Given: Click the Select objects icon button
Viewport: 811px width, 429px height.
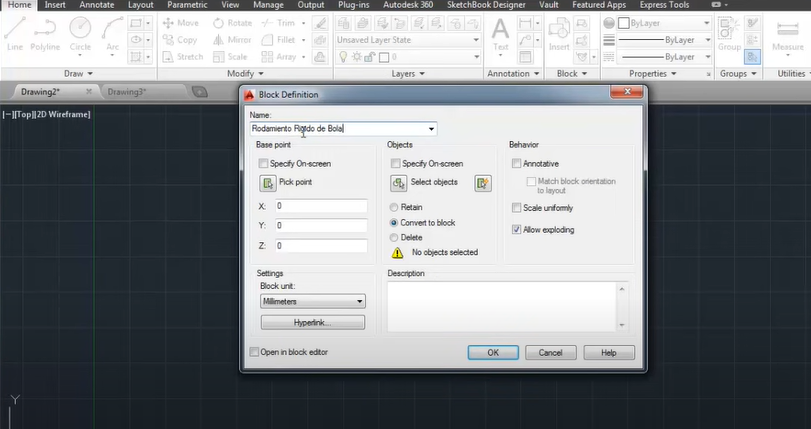Looking at the screenshot, I should (398, 183).
